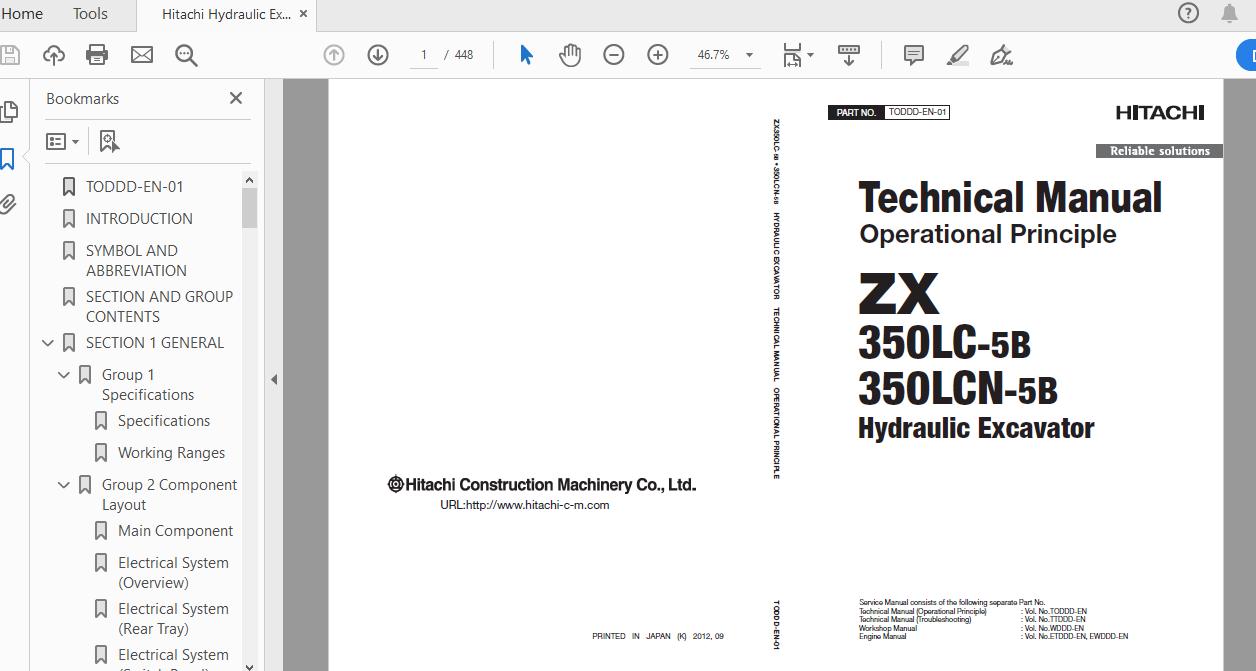Viewport: 1256px width, 671px height.
Task: Click the Zoom in plus icon
Action: click(x=658, y=55)
